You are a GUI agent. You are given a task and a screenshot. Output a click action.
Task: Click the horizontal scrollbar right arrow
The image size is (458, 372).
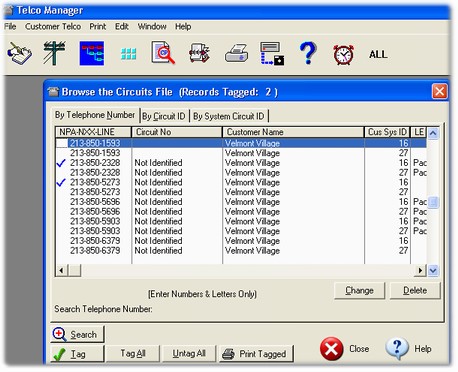(420, 270)
